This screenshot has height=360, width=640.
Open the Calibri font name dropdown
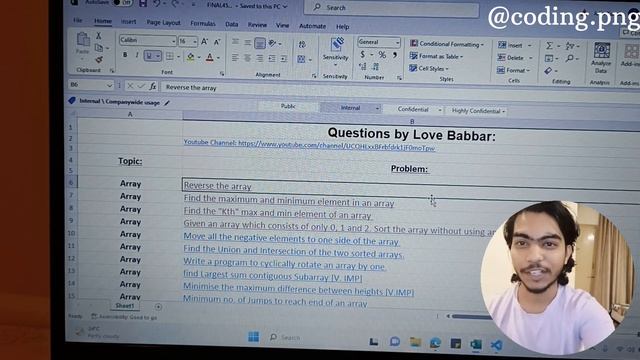pos(173,41)
